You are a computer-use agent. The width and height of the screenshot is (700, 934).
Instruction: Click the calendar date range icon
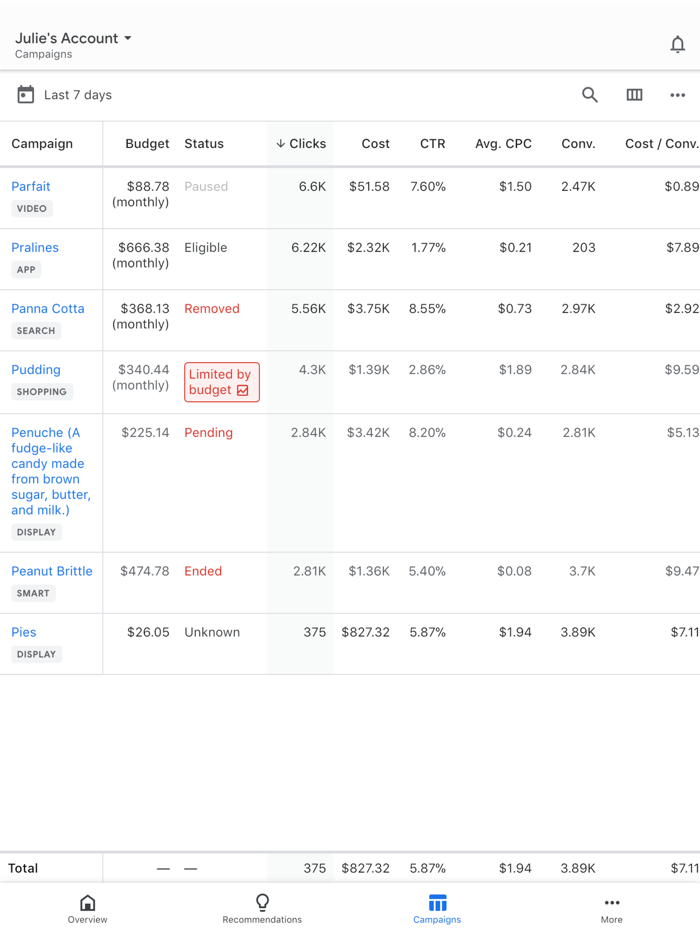(x=25, y=94)
